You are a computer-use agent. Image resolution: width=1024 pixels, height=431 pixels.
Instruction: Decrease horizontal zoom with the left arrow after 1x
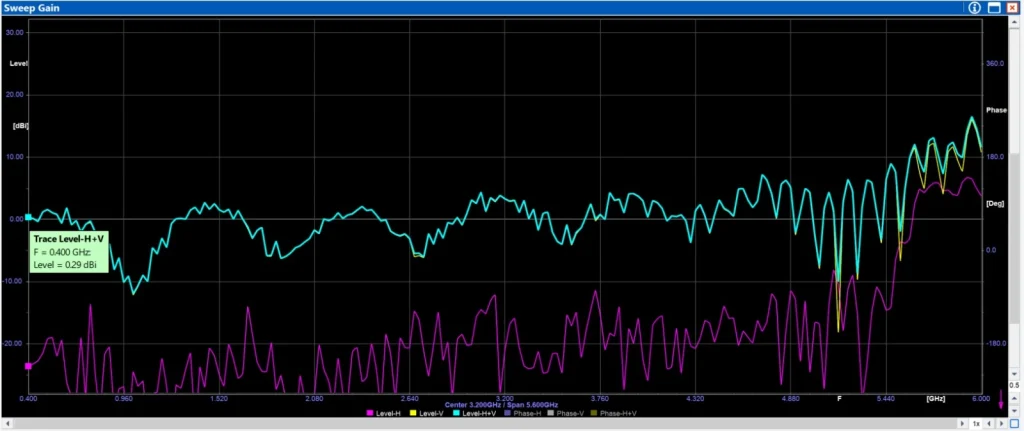coord(989,424)
